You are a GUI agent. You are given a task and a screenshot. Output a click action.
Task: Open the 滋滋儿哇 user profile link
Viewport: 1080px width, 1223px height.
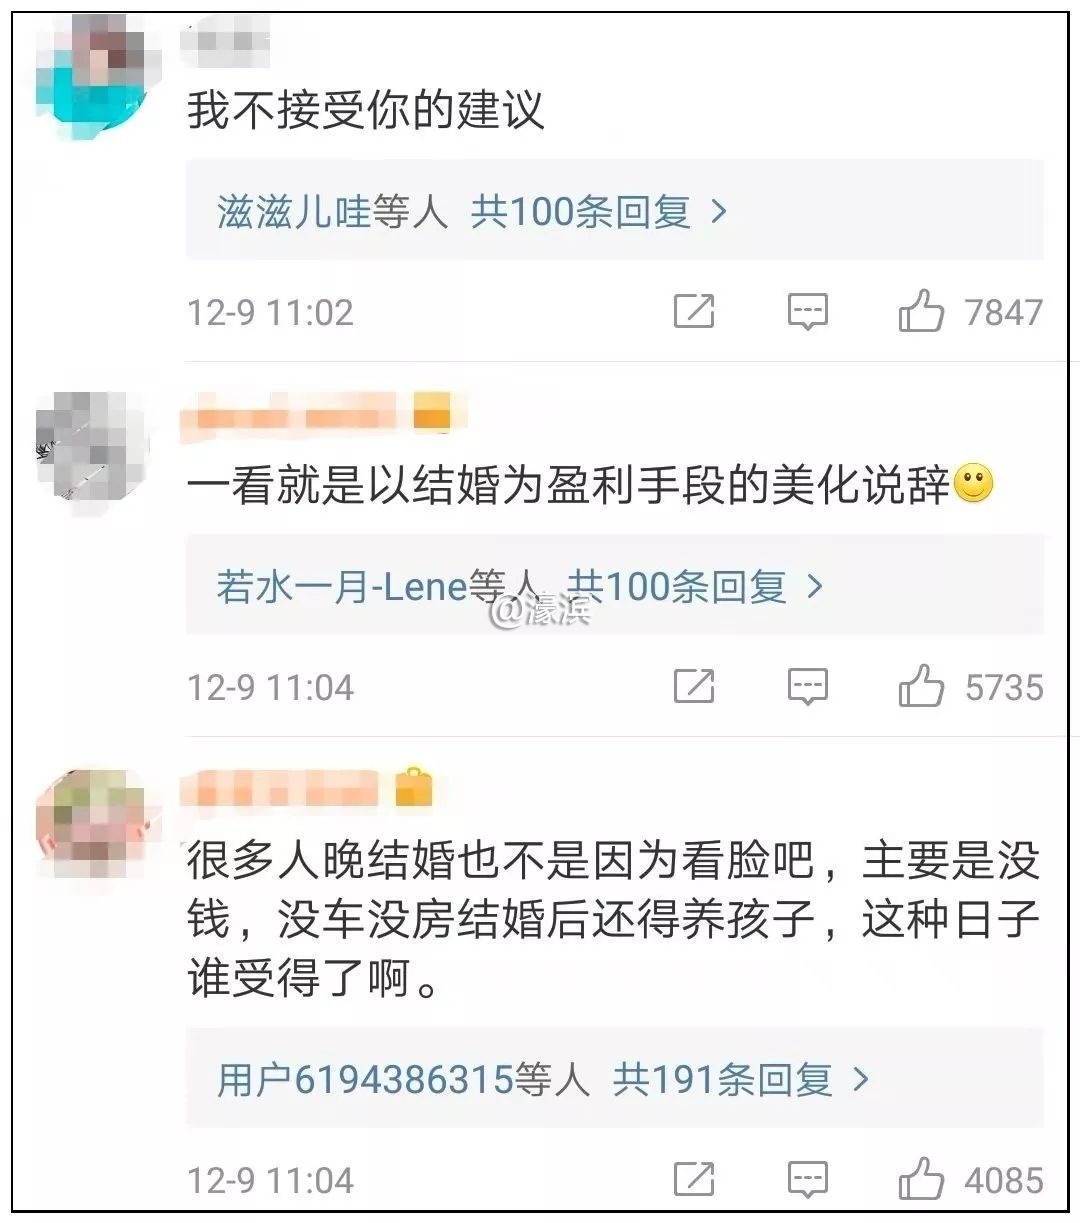[x=294, y=212]
